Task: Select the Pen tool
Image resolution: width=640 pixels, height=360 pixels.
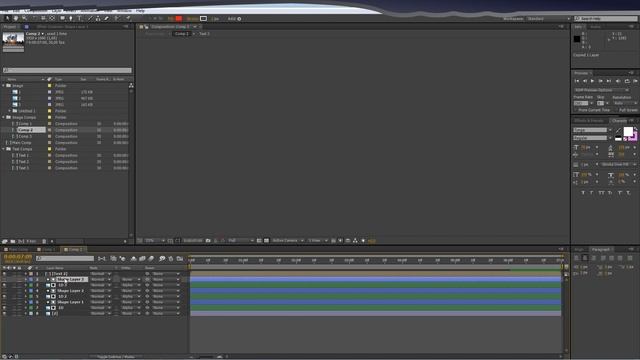Action: point(71,18)
